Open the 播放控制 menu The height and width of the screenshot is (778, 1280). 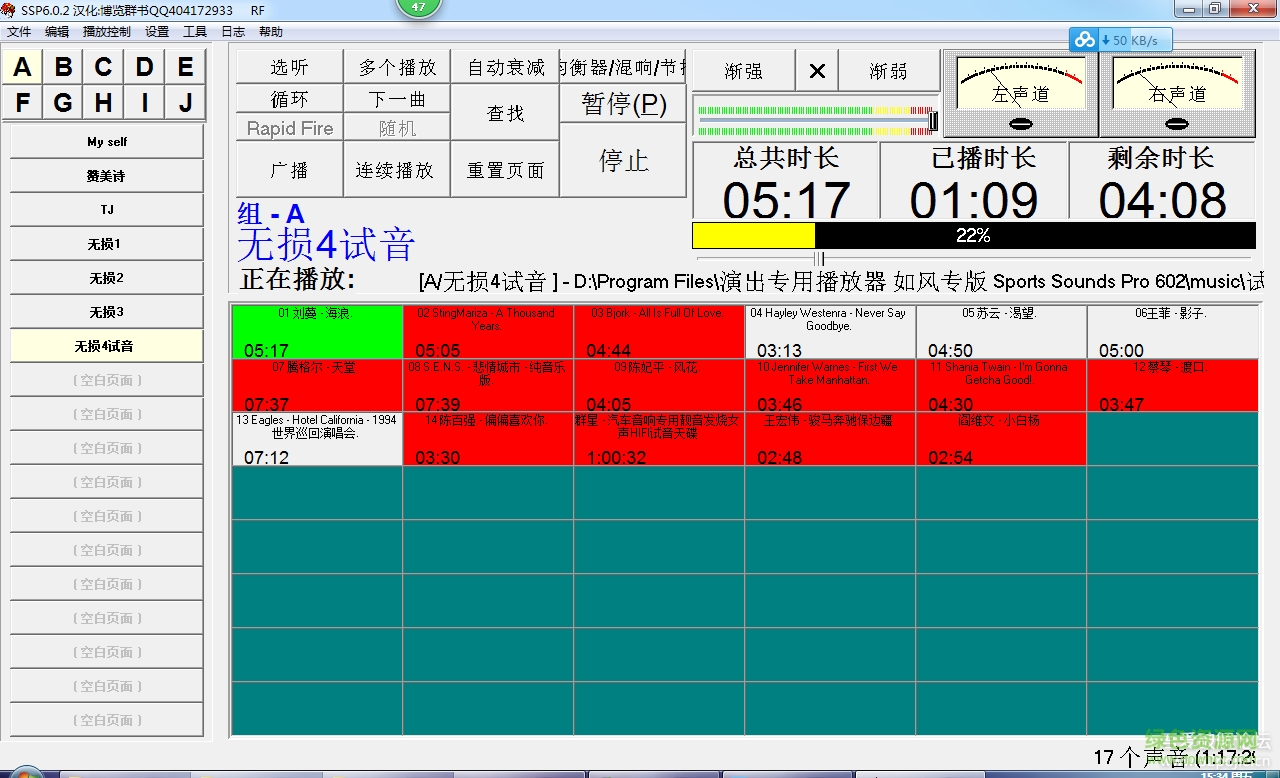coord(106,31)
